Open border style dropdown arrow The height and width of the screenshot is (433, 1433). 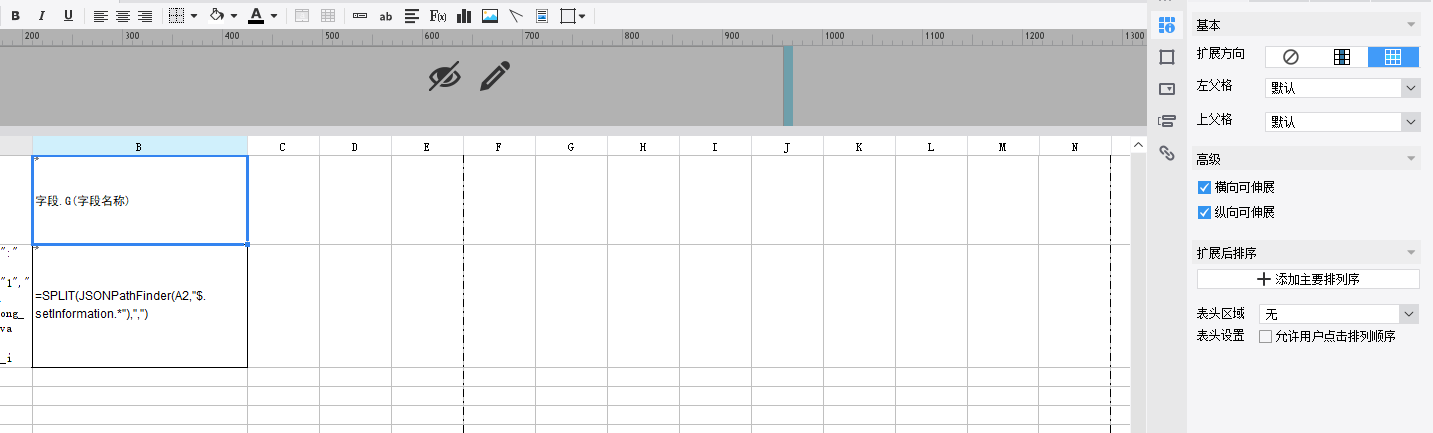(x=193, y=16)
